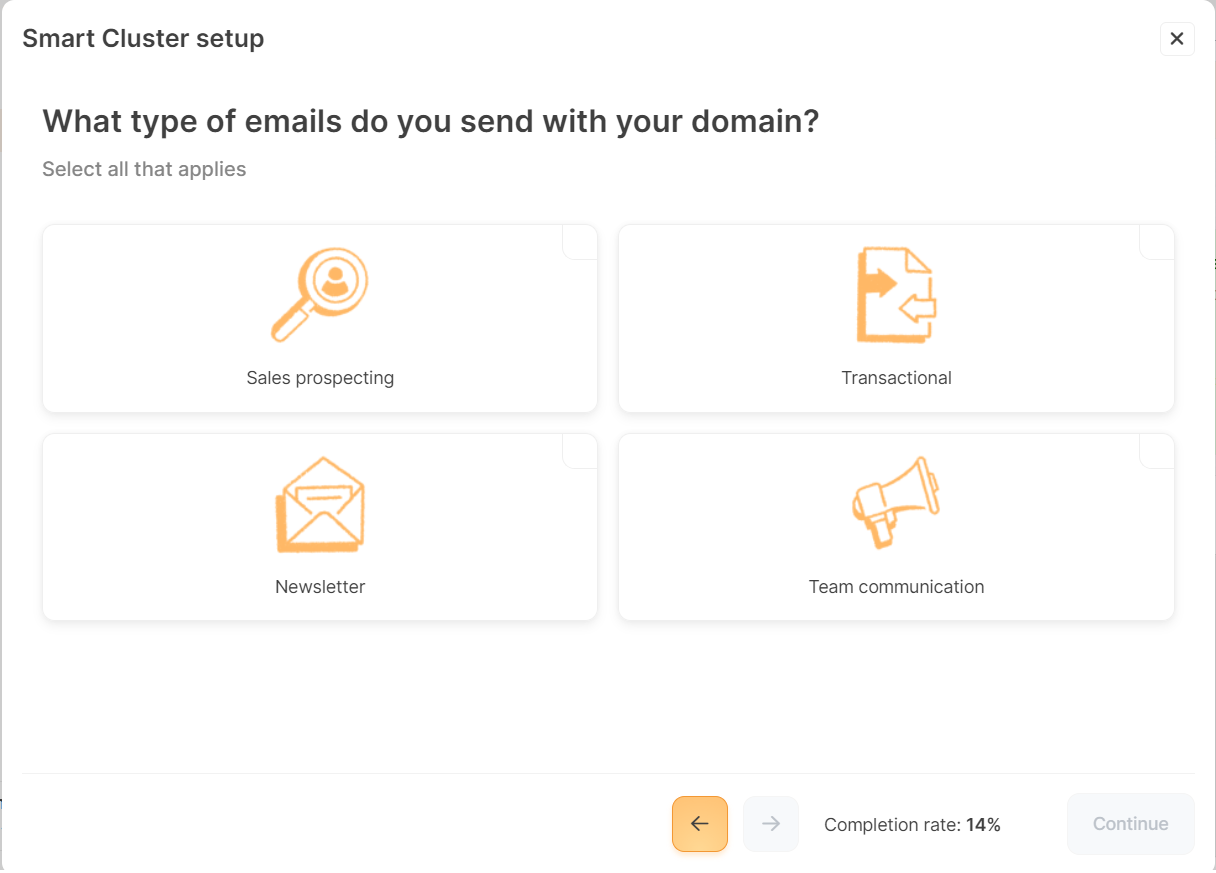Tick the Sales prospecting corner checkbox
1216x873 pixels.
click(581, 241)
